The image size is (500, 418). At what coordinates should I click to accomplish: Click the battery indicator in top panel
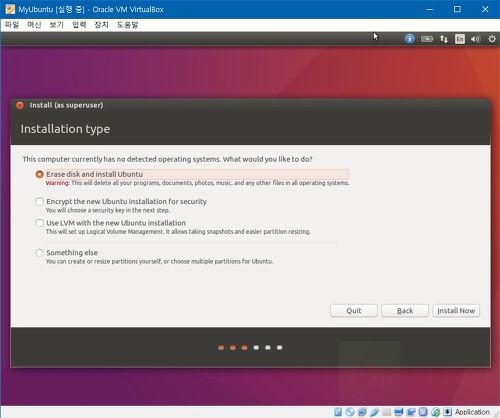427,39
